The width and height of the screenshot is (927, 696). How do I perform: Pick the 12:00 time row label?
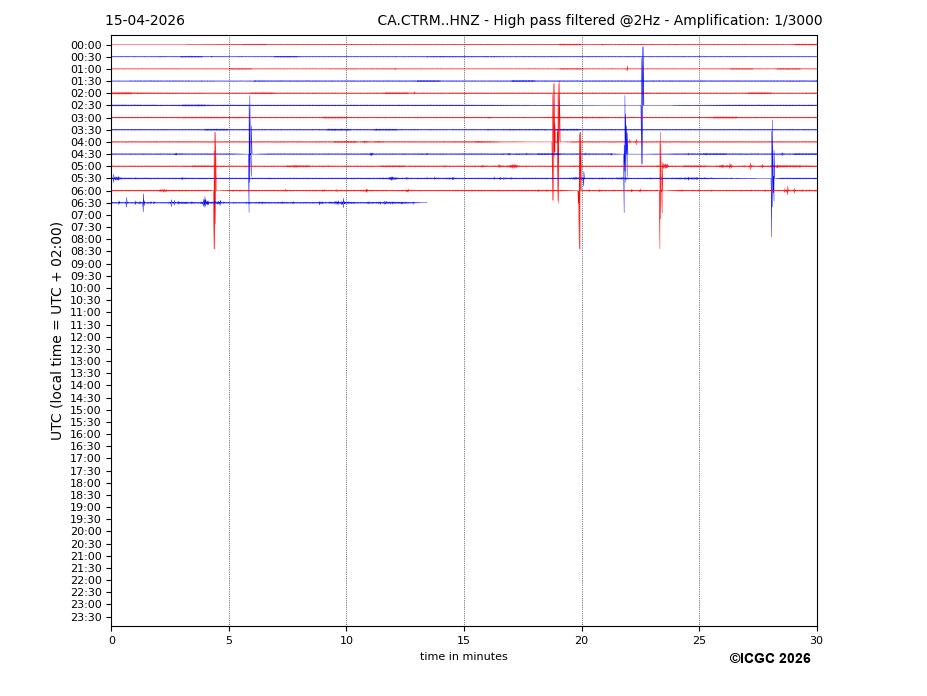click(x=86, y=337)
